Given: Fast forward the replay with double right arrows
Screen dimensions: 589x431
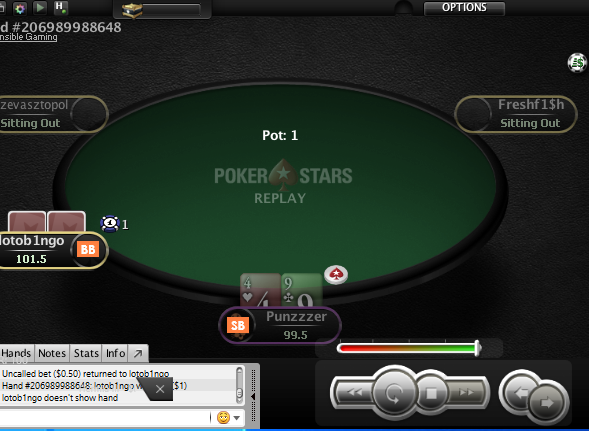Looking at the screenshot, I should coord(467,393).
